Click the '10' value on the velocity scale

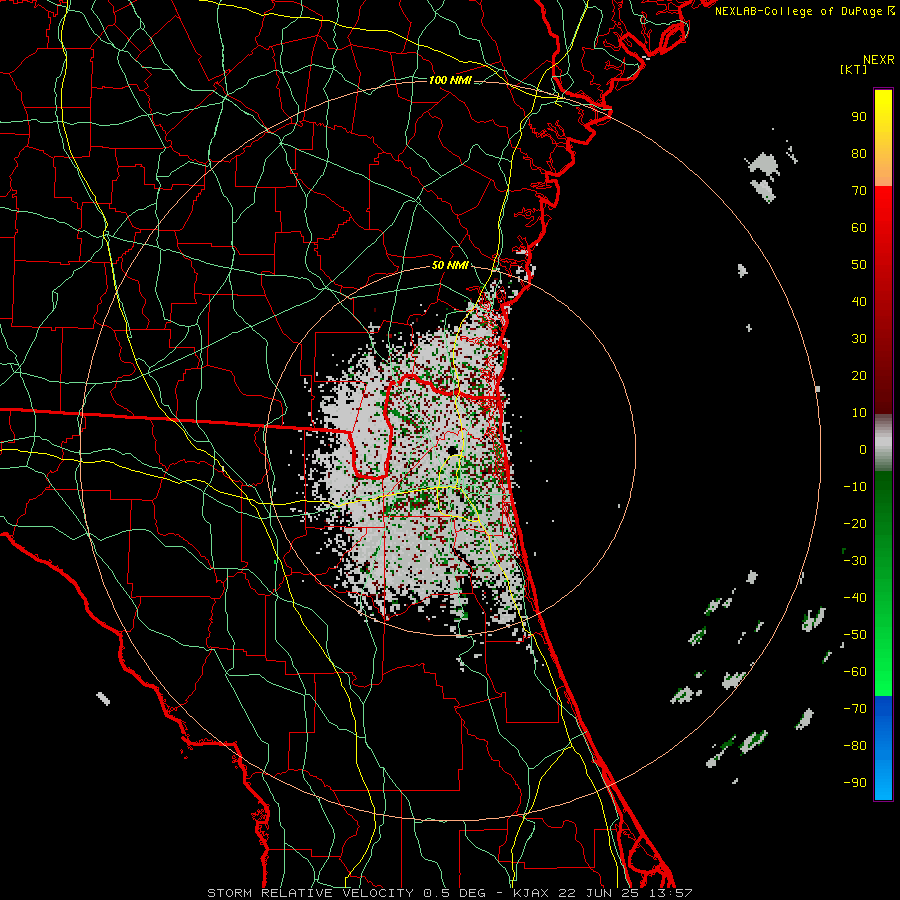coord(859,413)
